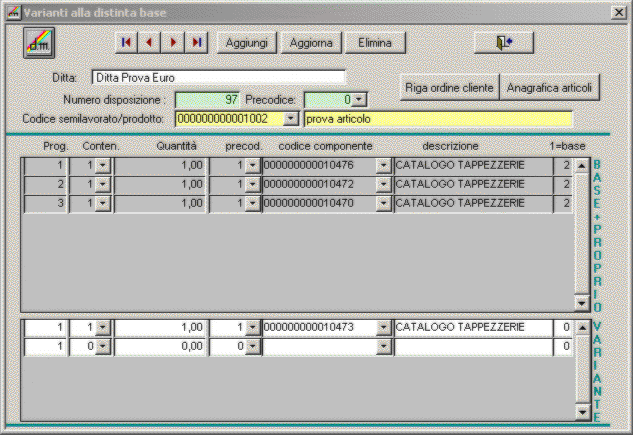This screenshot has width=633, height=435.
Task: Open Codice semilavorato/prodotto dropdown
Action: click(291, 119)
